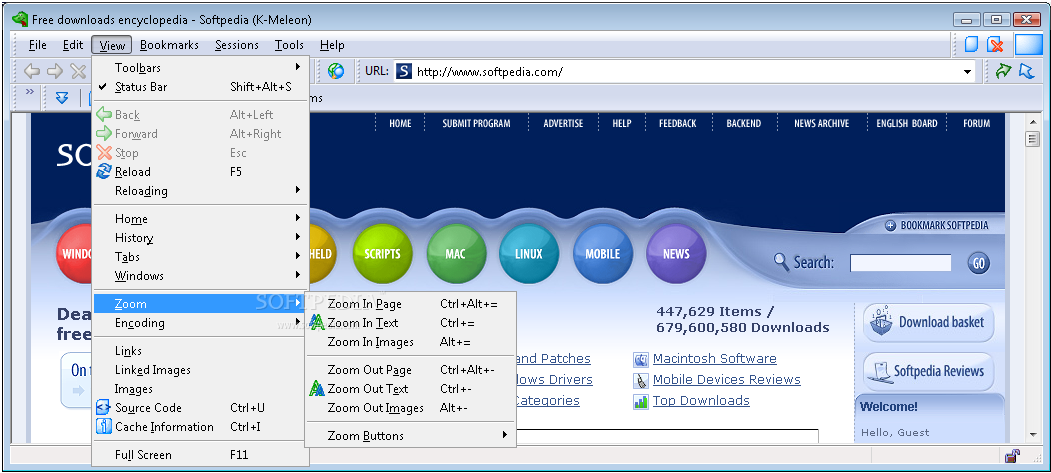This screenshot has width=1051, height=473.
Task: Click the Softpedia favicon in the URL bar
Action: 404,71
